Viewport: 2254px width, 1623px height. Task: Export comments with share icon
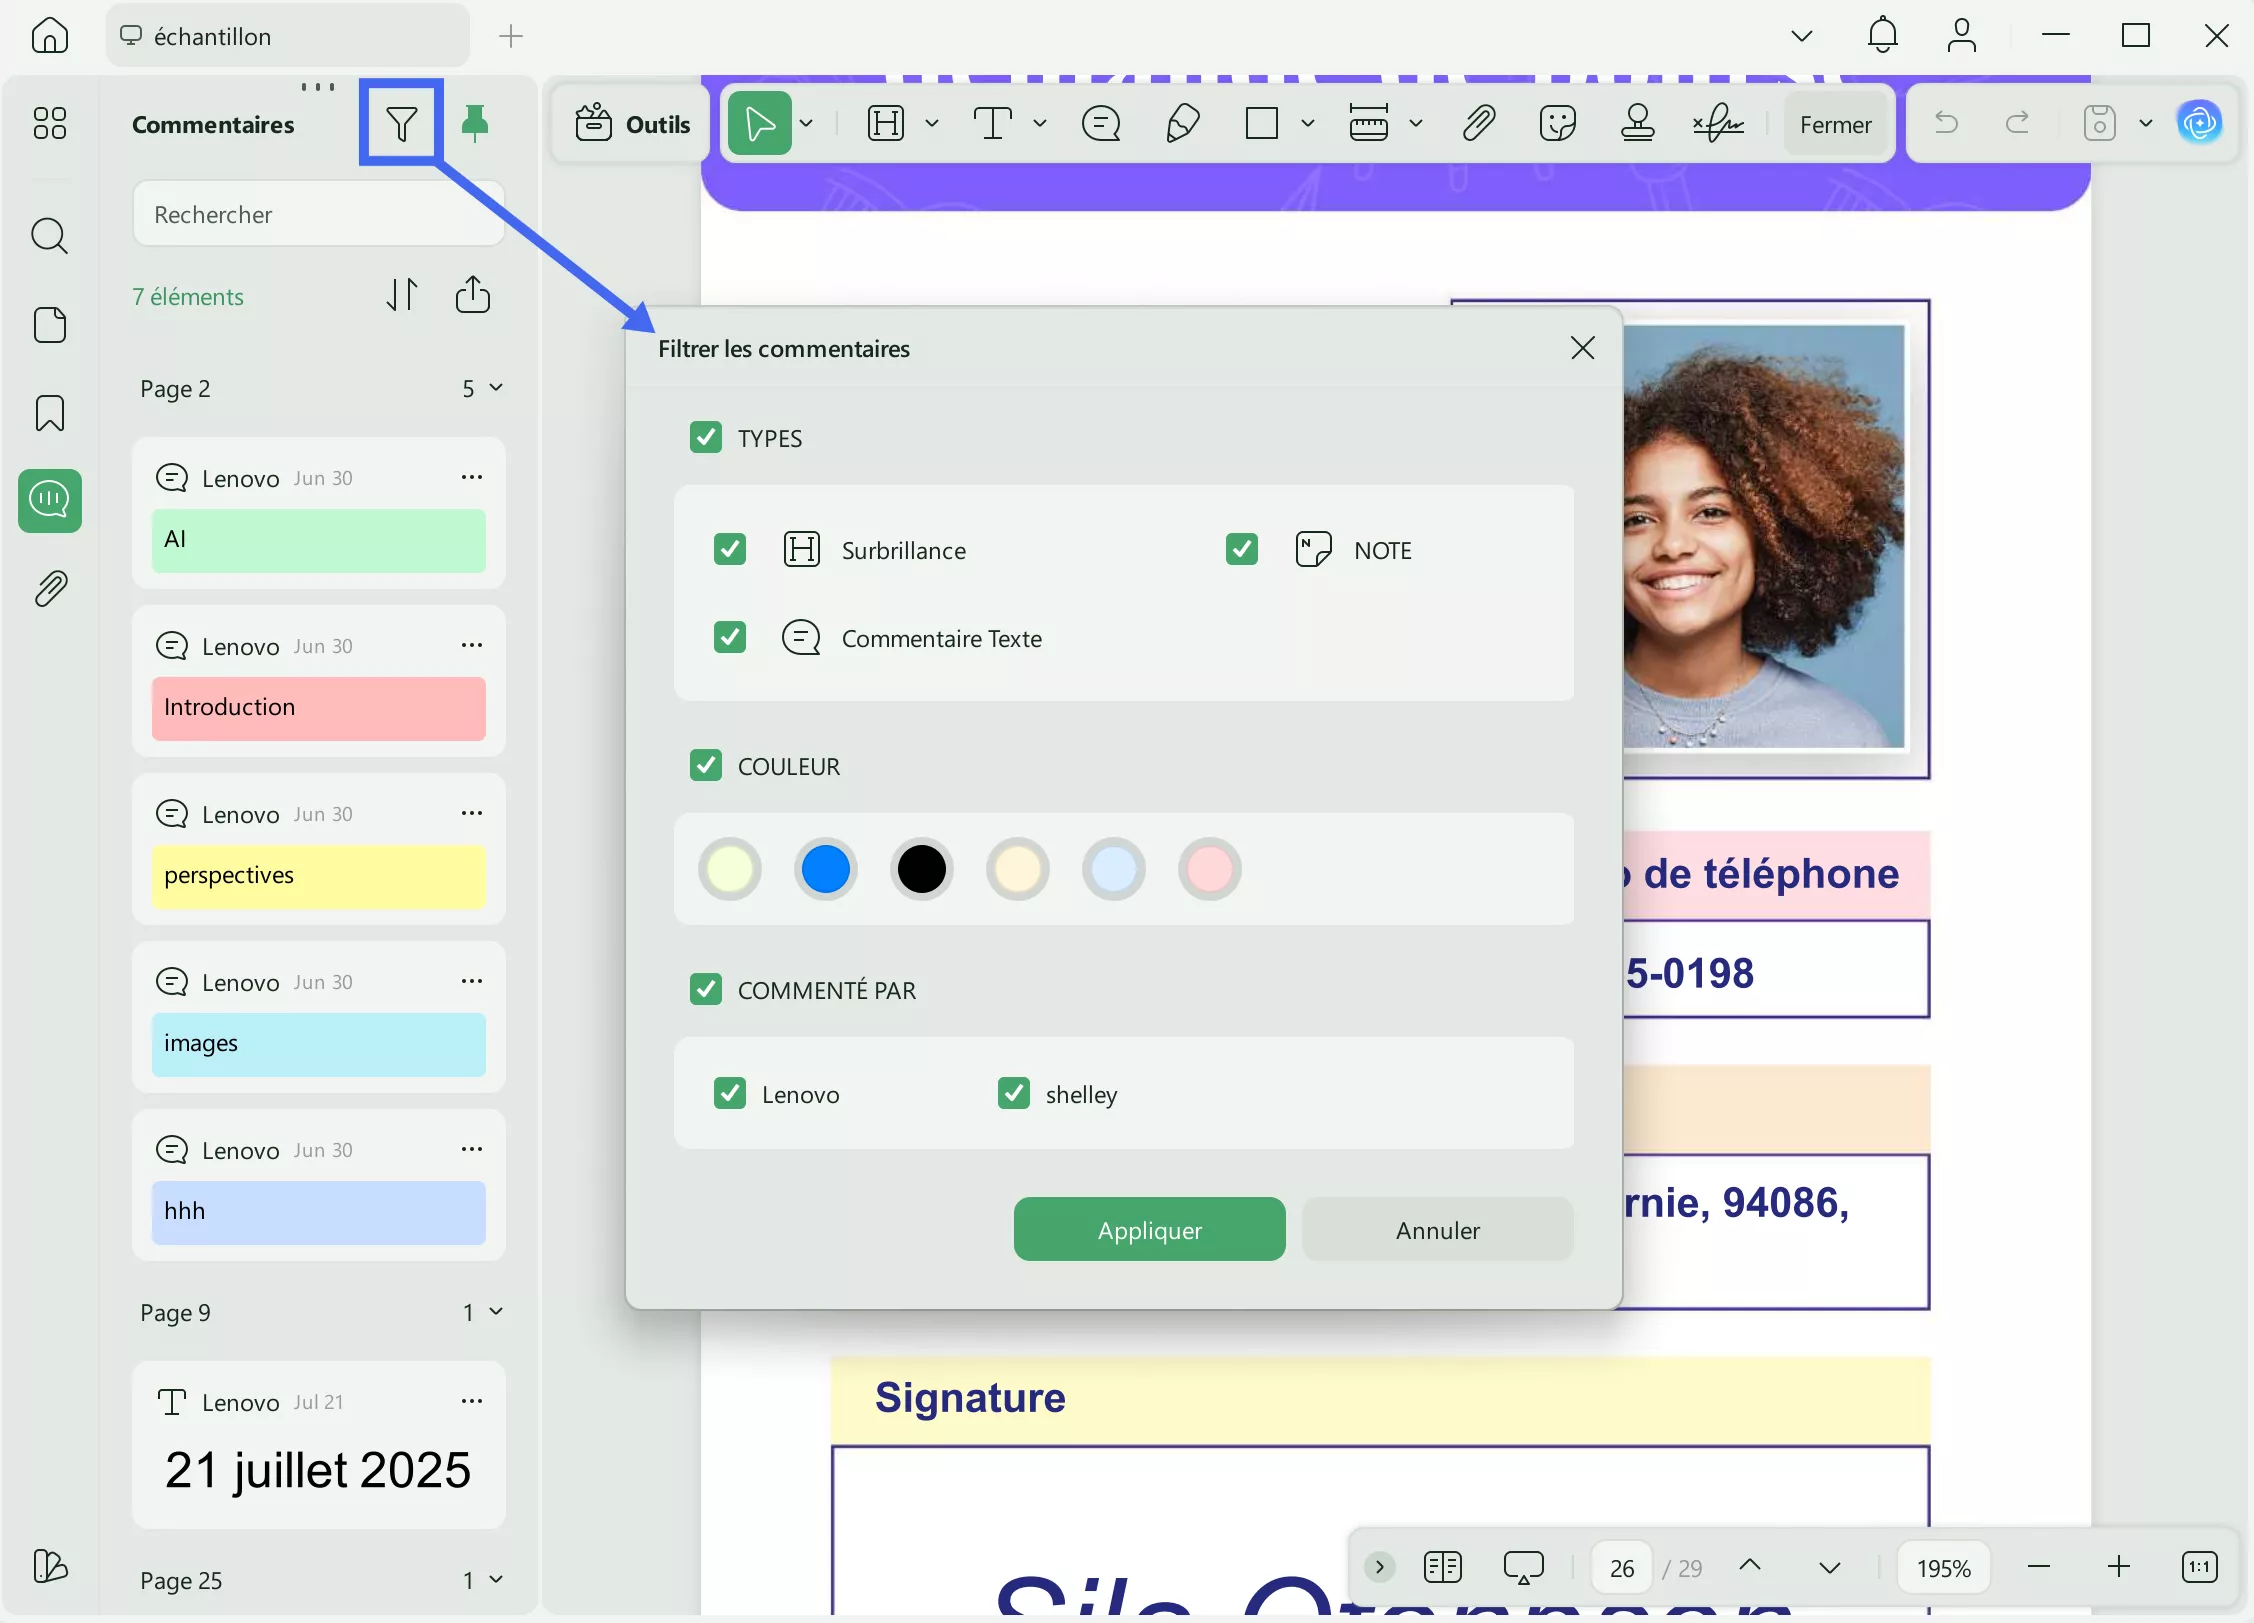click(x=472, y=295)
